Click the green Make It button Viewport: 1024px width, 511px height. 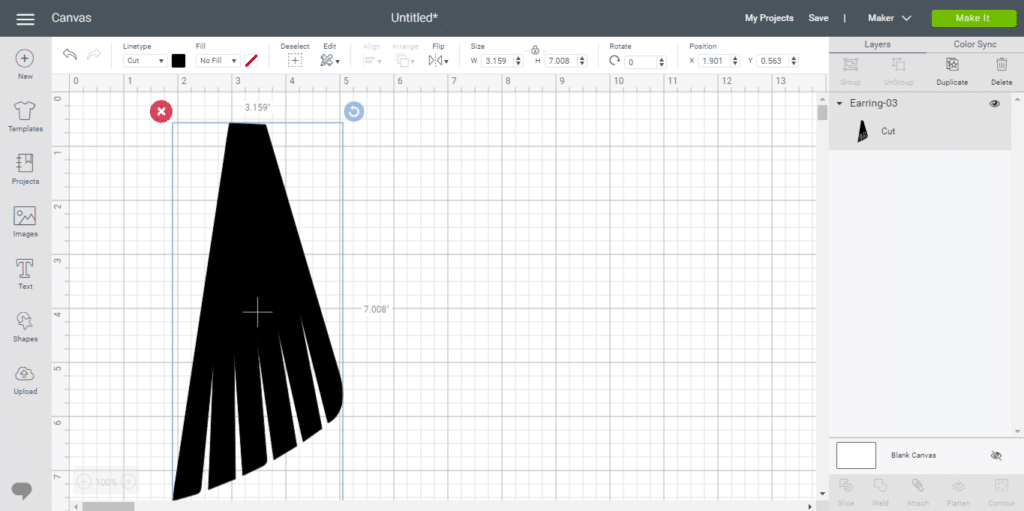973,18
